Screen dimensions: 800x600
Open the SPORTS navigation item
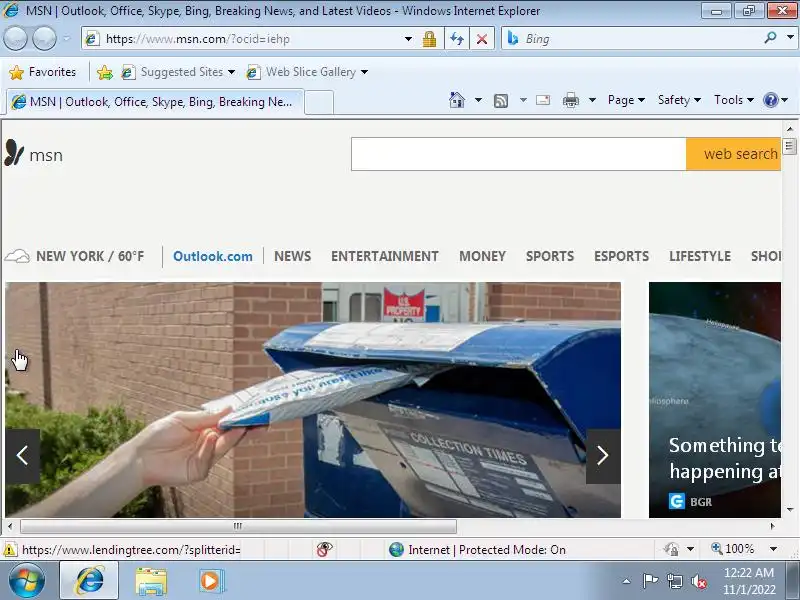click(x=550, y=256)
